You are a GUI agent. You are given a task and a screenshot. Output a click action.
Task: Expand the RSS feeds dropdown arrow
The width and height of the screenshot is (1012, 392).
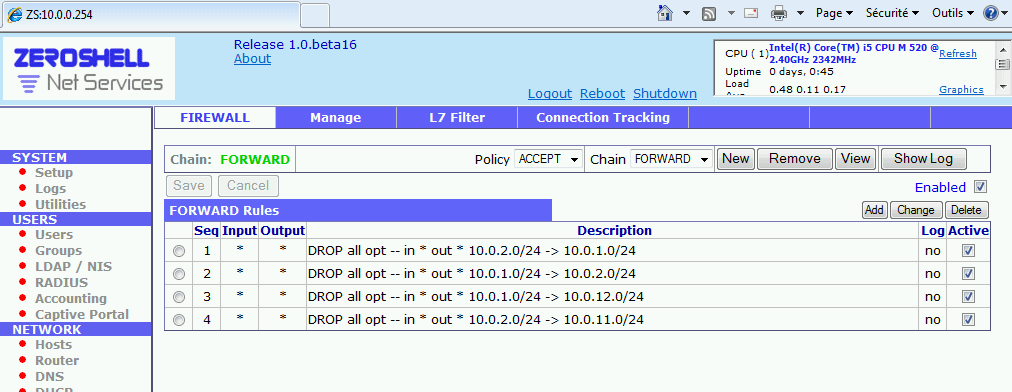point(731,13)
